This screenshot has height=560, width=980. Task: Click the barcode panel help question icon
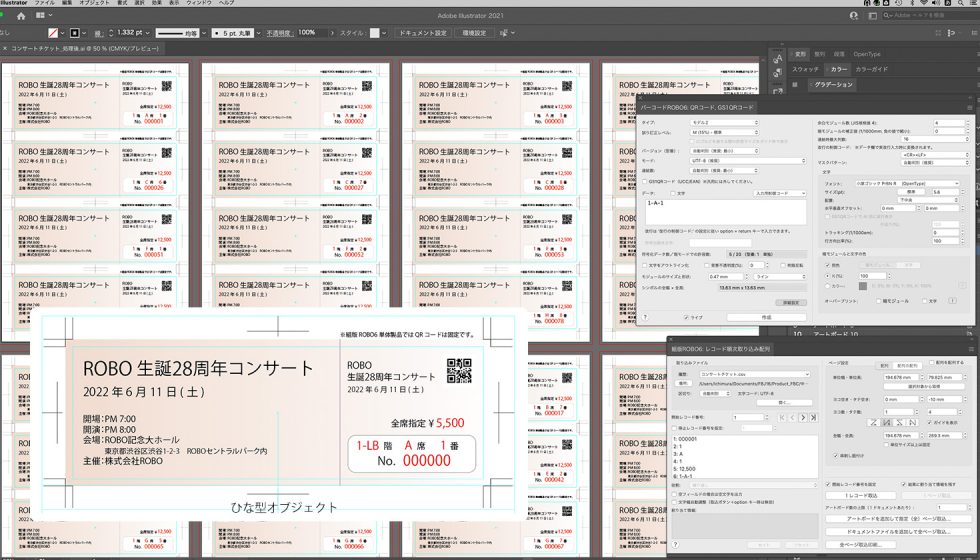tap(645, 318)
